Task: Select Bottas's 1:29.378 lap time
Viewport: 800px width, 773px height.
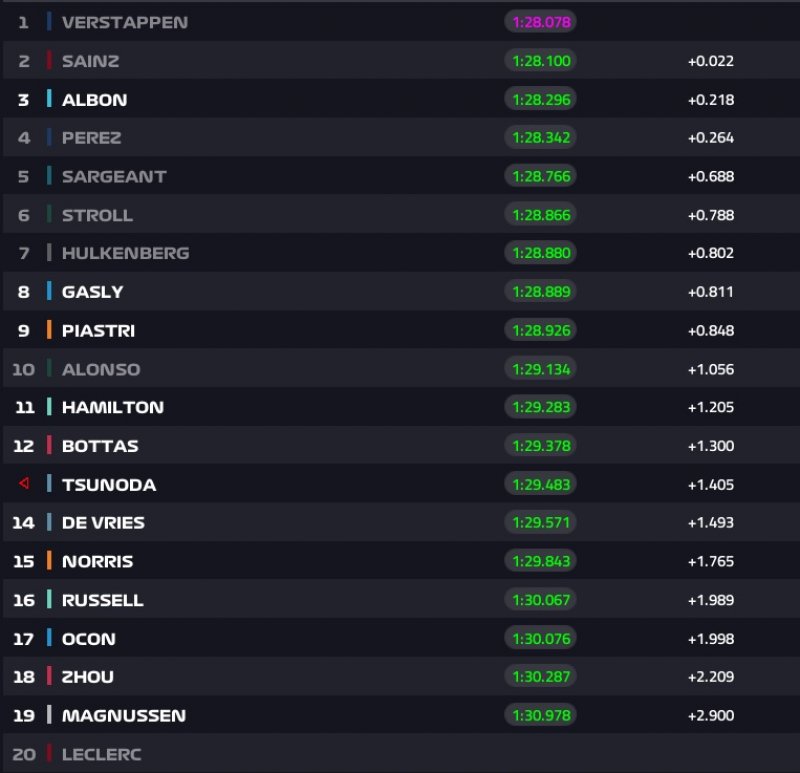Action: 540,446
